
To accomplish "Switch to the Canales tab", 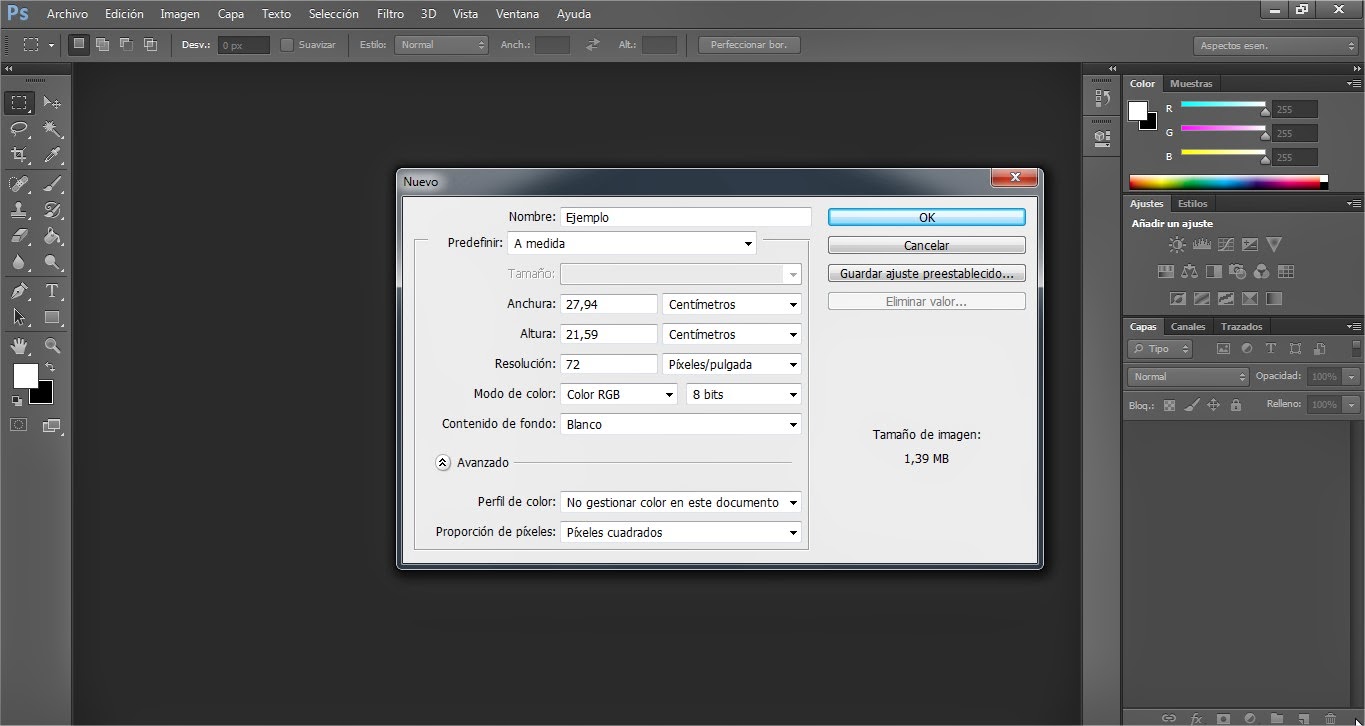I will 1188,327.
